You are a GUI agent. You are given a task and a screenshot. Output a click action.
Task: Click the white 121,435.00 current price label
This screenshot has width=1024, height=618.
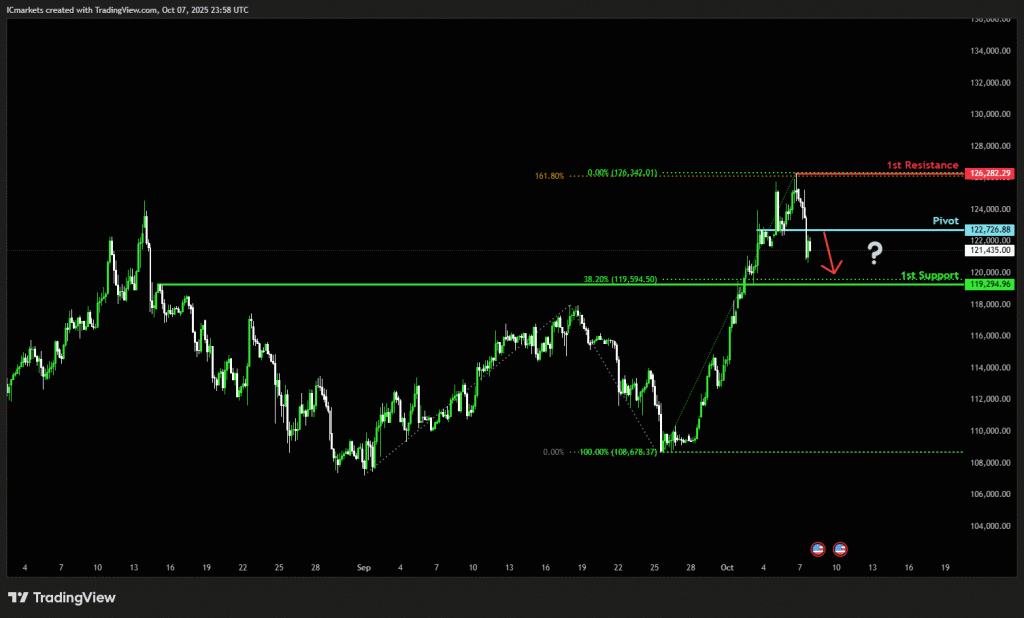990,250
